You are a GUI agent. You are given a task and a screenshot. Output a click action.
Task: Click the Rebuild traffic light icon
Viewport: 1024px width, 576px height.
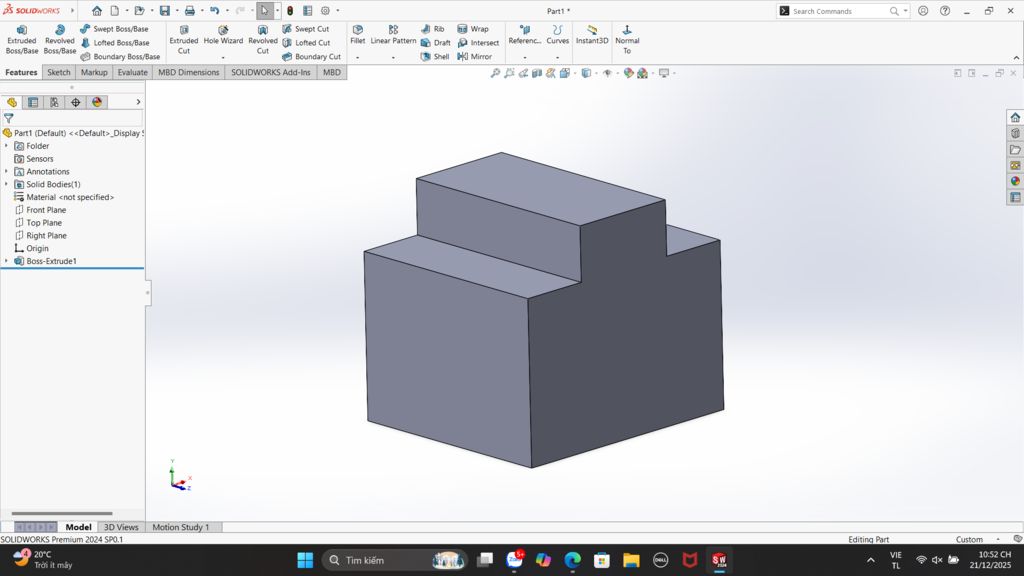[x=290, y=10]
